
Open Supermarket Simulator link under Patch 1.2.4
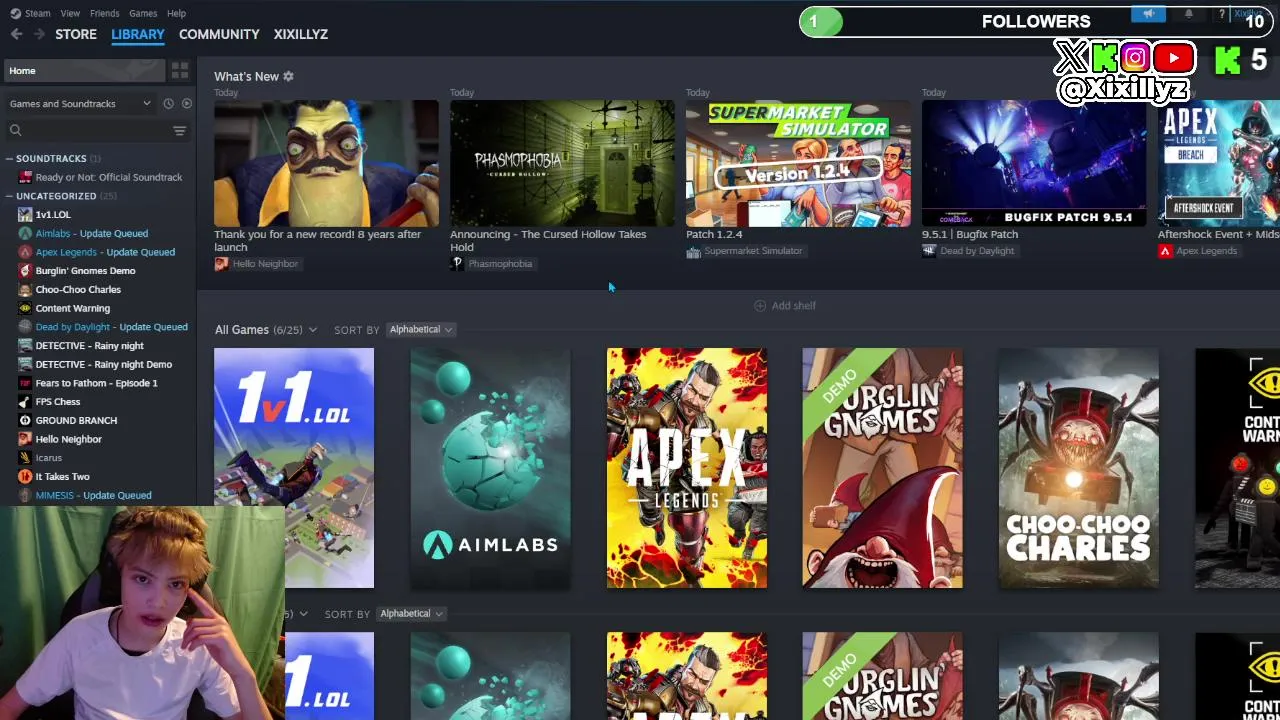click(745, 251)
